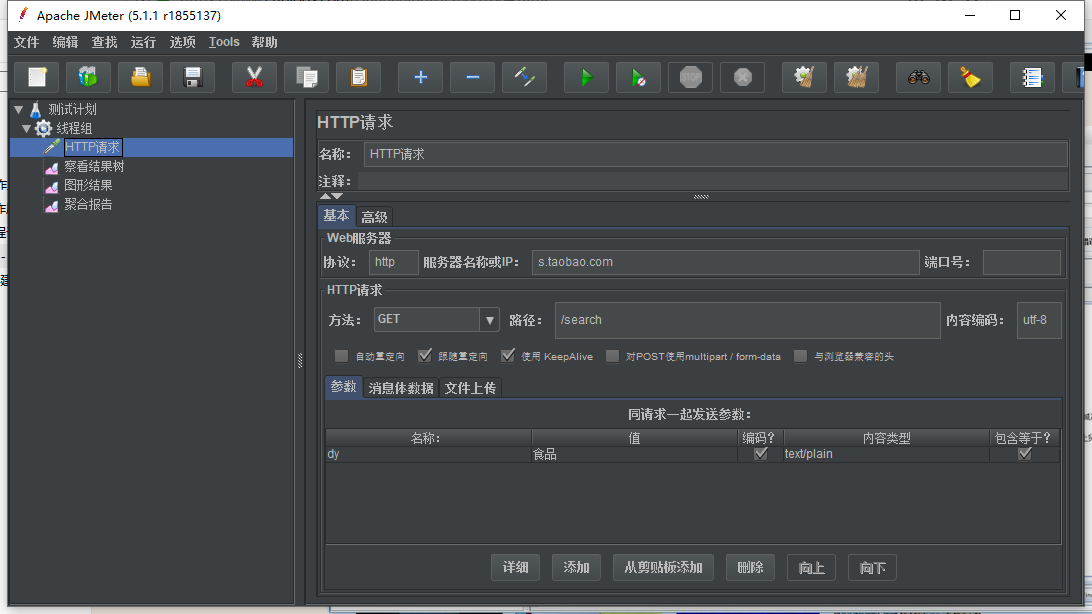Viewport: 1092px width, 614px height.
Task: Select 察看结果树 in the tree
Action: (x=94, y=166)
